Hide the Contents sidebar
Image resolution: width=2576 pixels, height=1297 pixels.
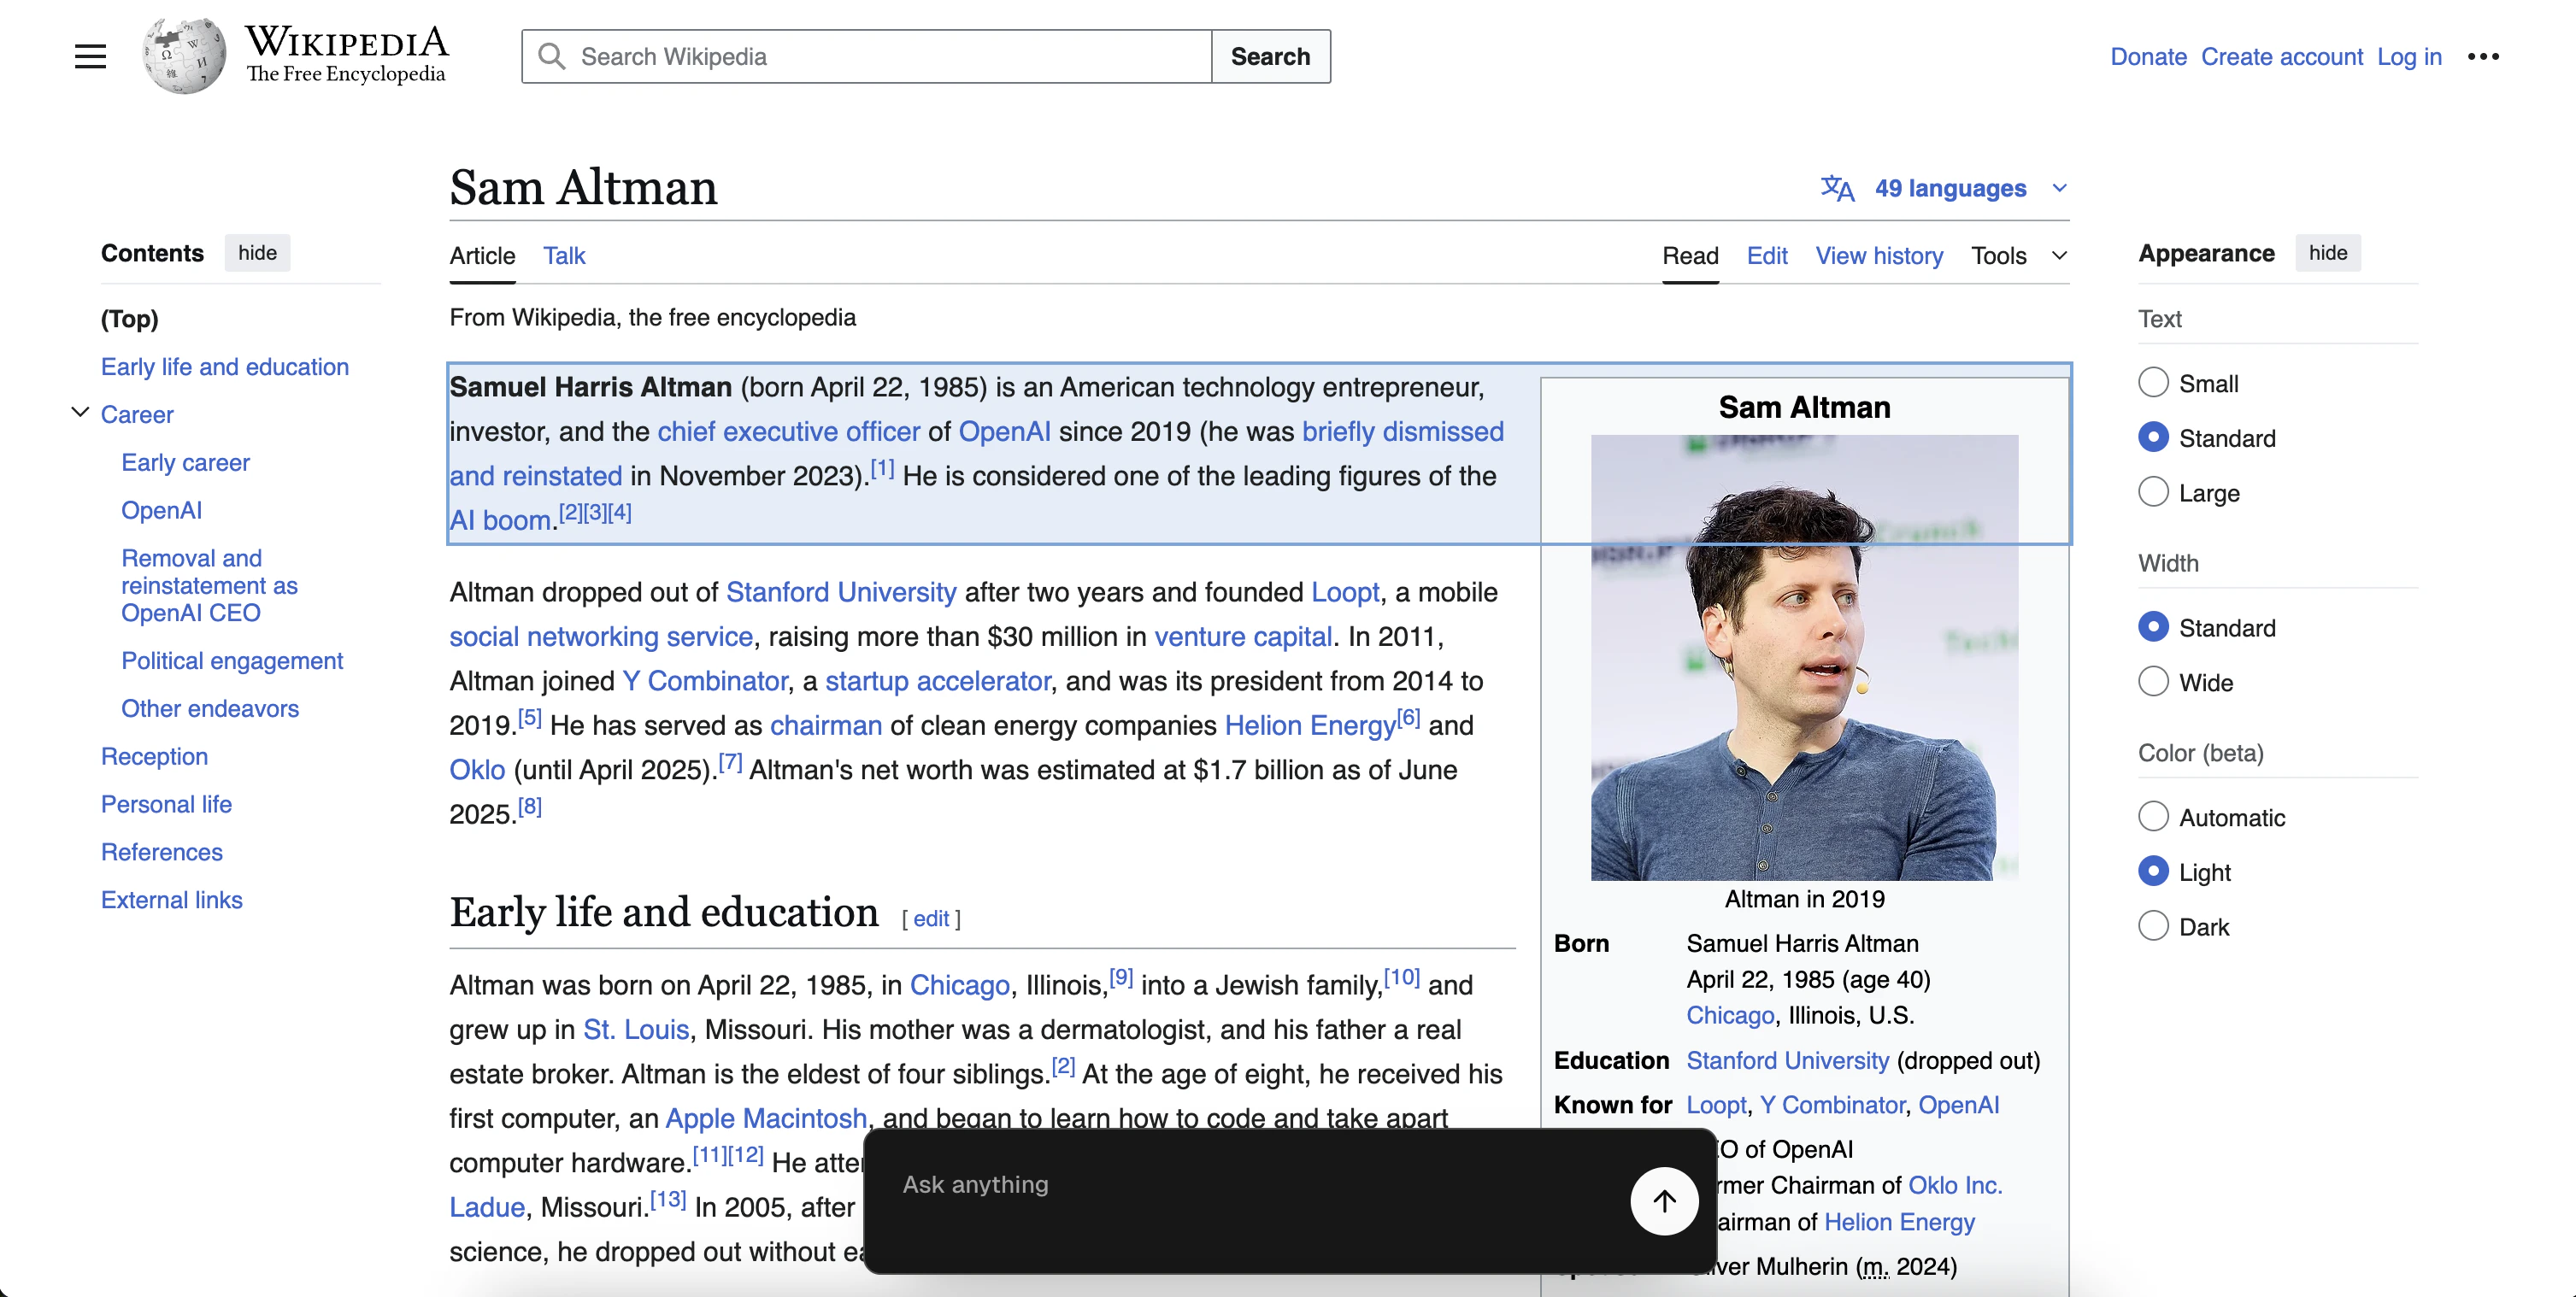[x=257, y=253]
